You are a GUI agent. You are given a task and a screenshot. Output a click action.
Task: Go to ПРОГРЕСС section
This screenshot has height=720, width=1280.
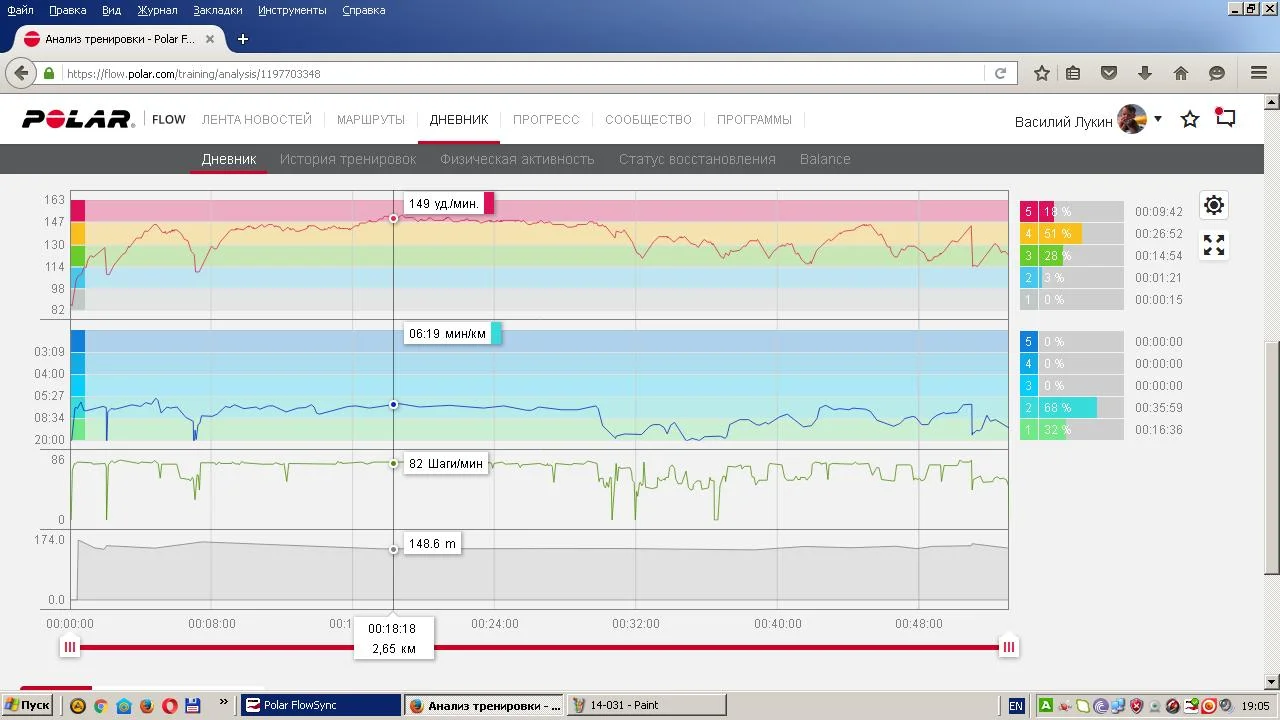coord(546,120)
